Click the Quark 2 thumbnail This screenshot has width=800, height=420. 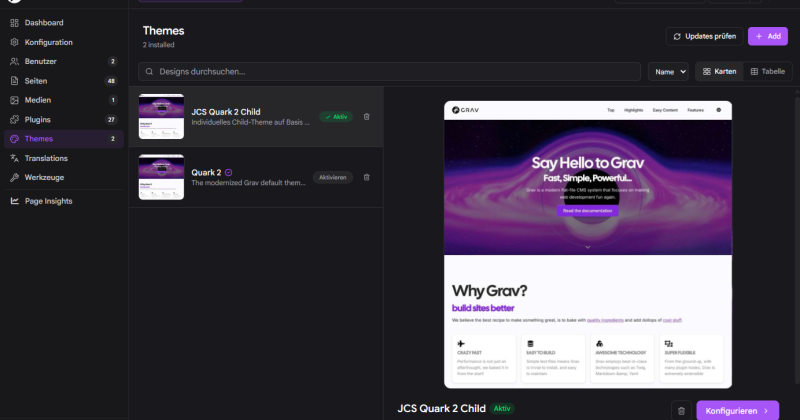161,177
